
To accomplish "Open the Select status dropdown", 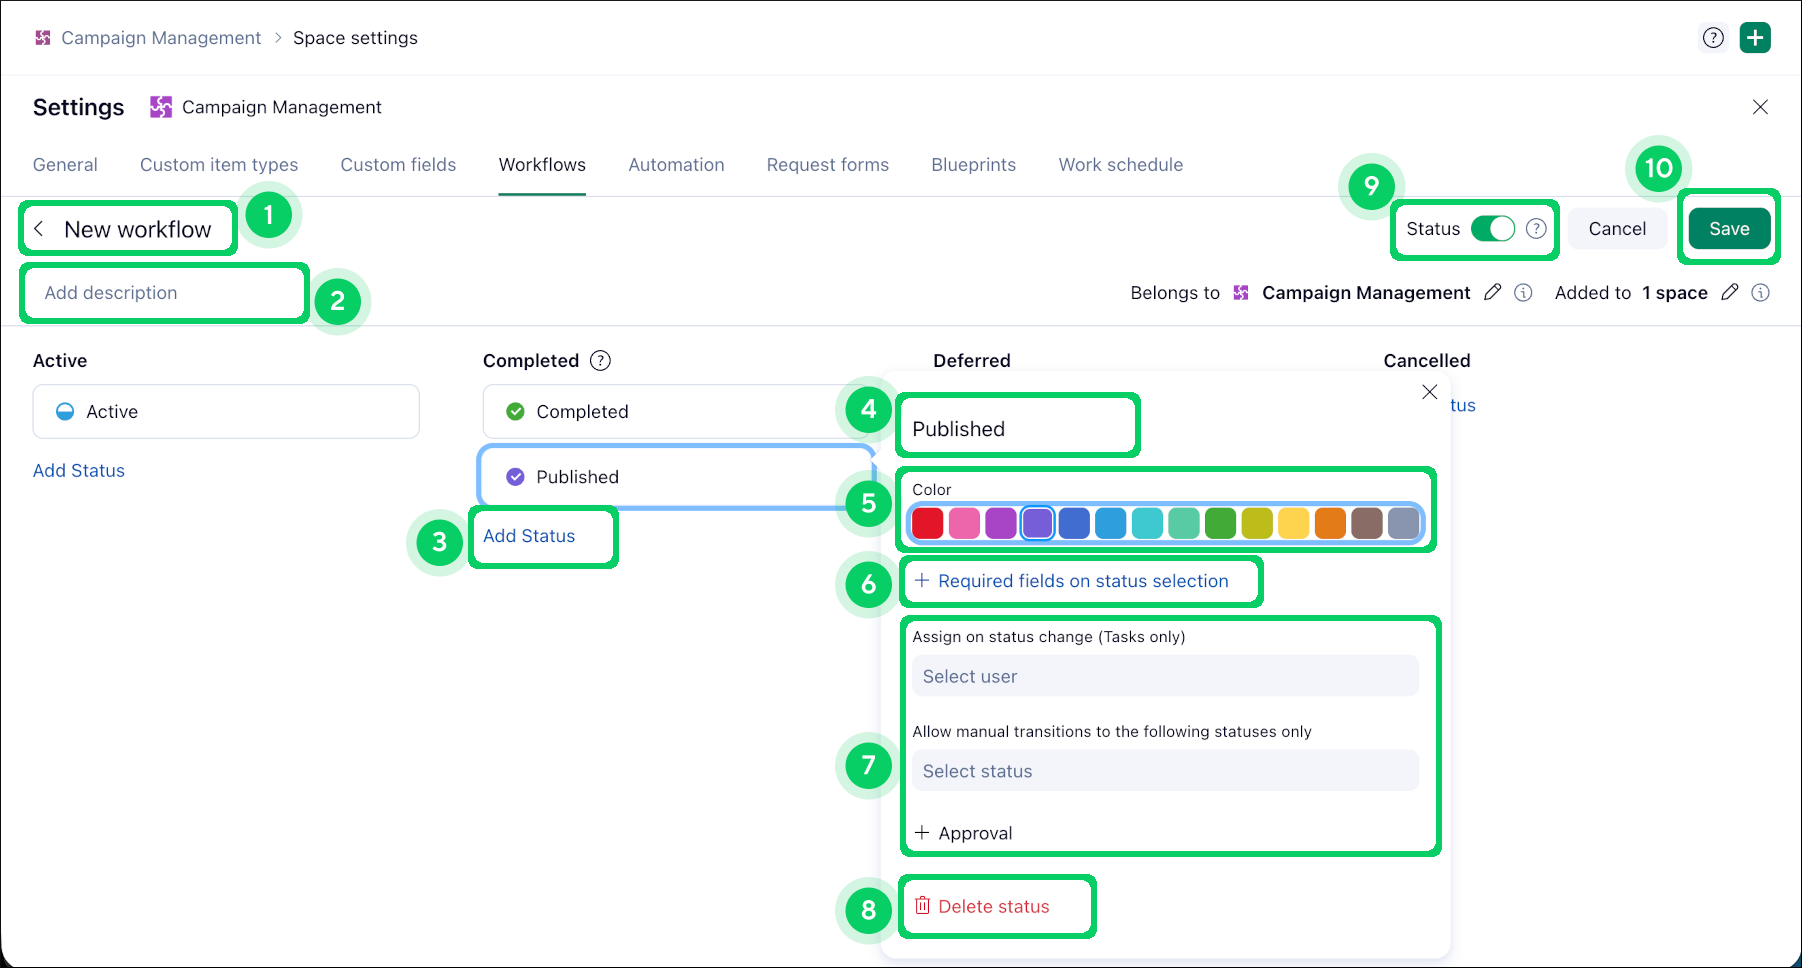I will click(x=1164, y=771).
